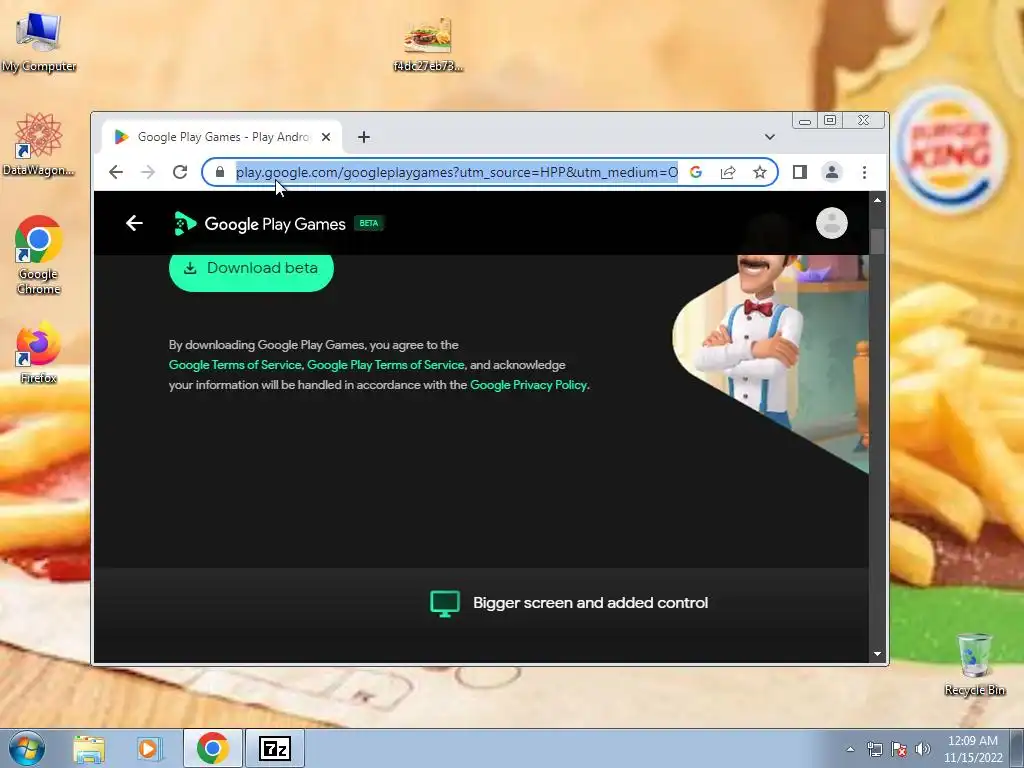Open the Google Terms of Service link
The width and height of the screenshot is (1024, 768).
pyautogui.click(x=235, y=365)
